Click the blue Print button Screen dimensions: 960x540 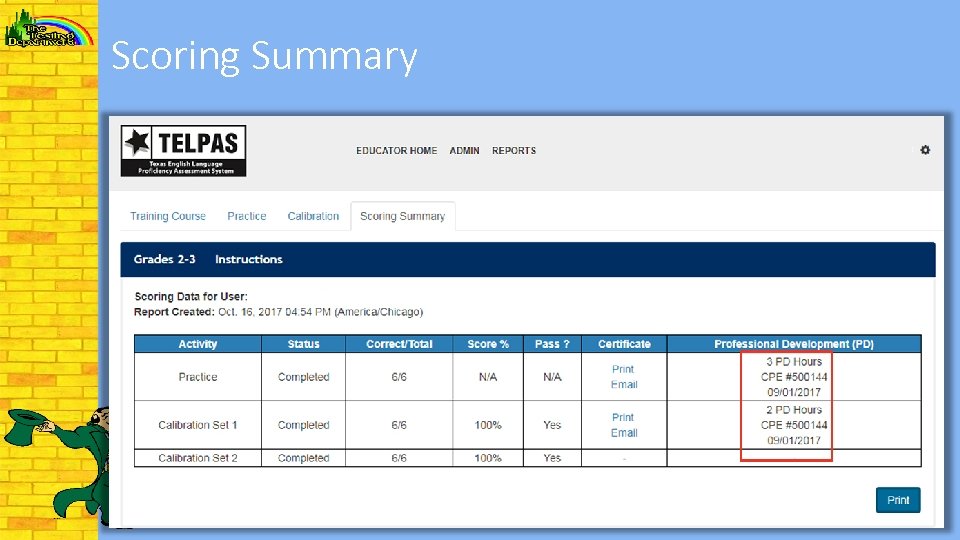898,500
